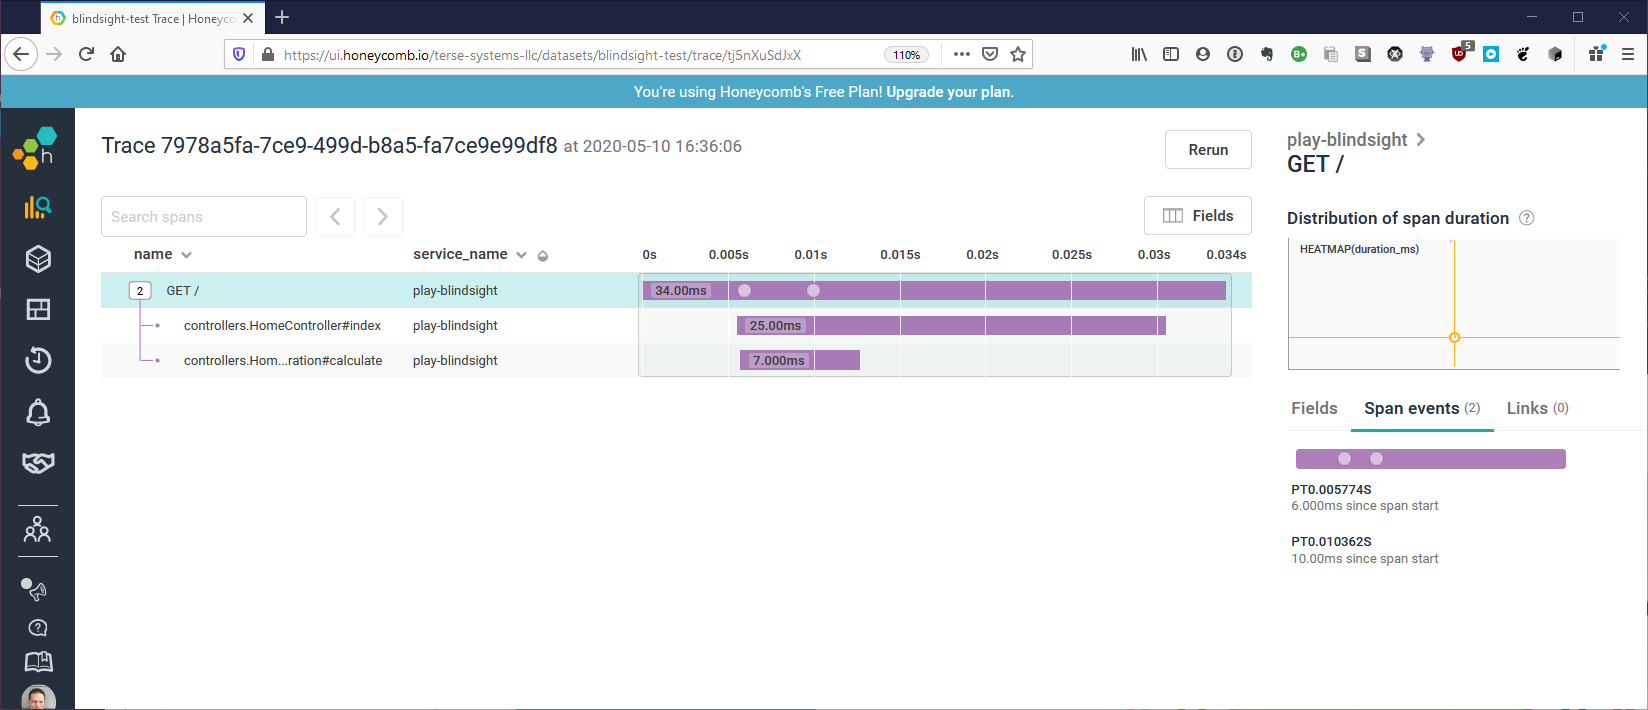Open the documentation book icon in sidebar
The width and height of the screenshot is (1648, 710).
coord(38,661)
